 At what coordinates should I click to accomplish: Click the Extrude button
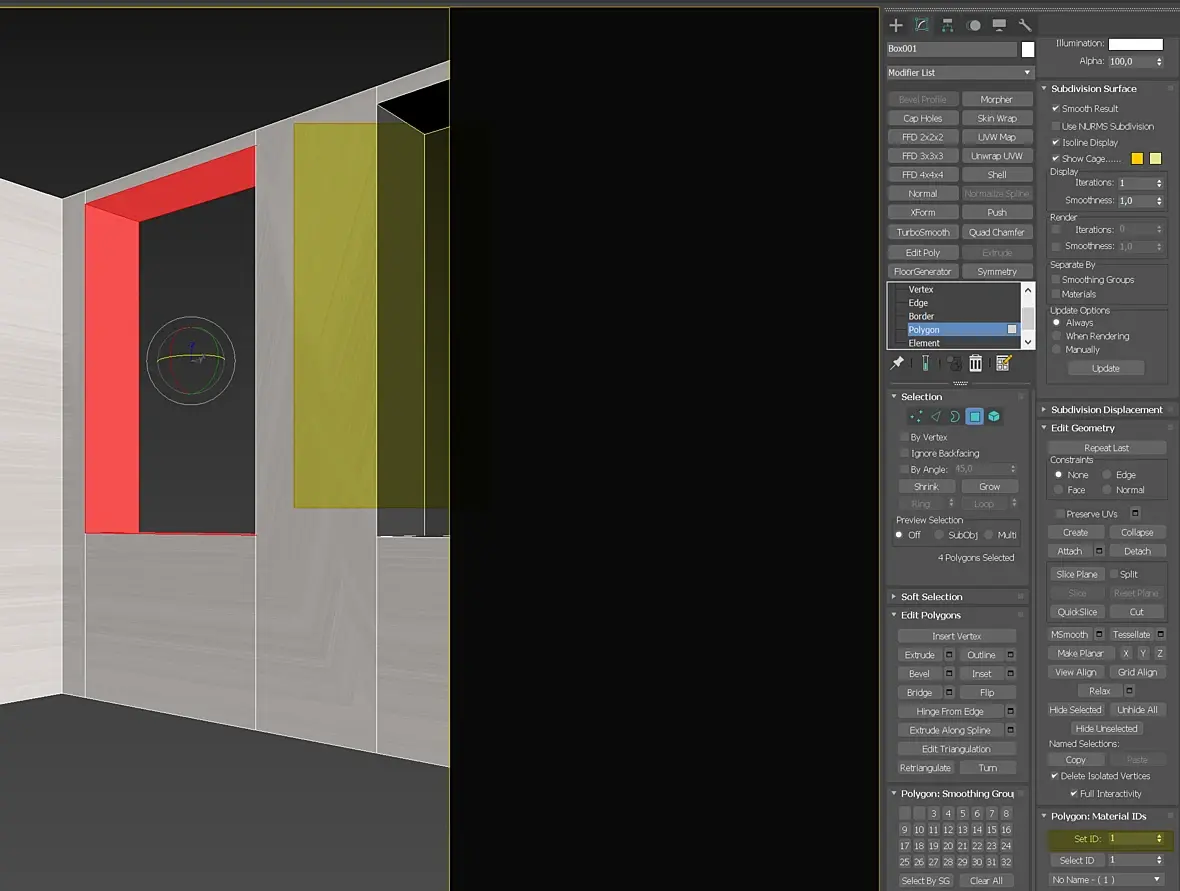coord(920,655)
